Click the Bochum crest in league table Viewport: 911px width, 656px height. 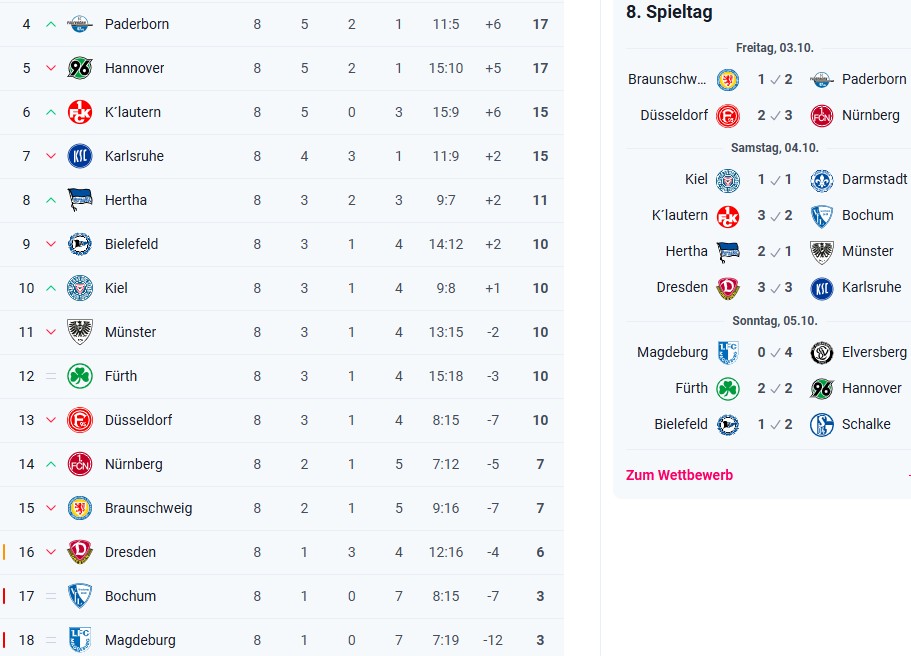(79, 596)
